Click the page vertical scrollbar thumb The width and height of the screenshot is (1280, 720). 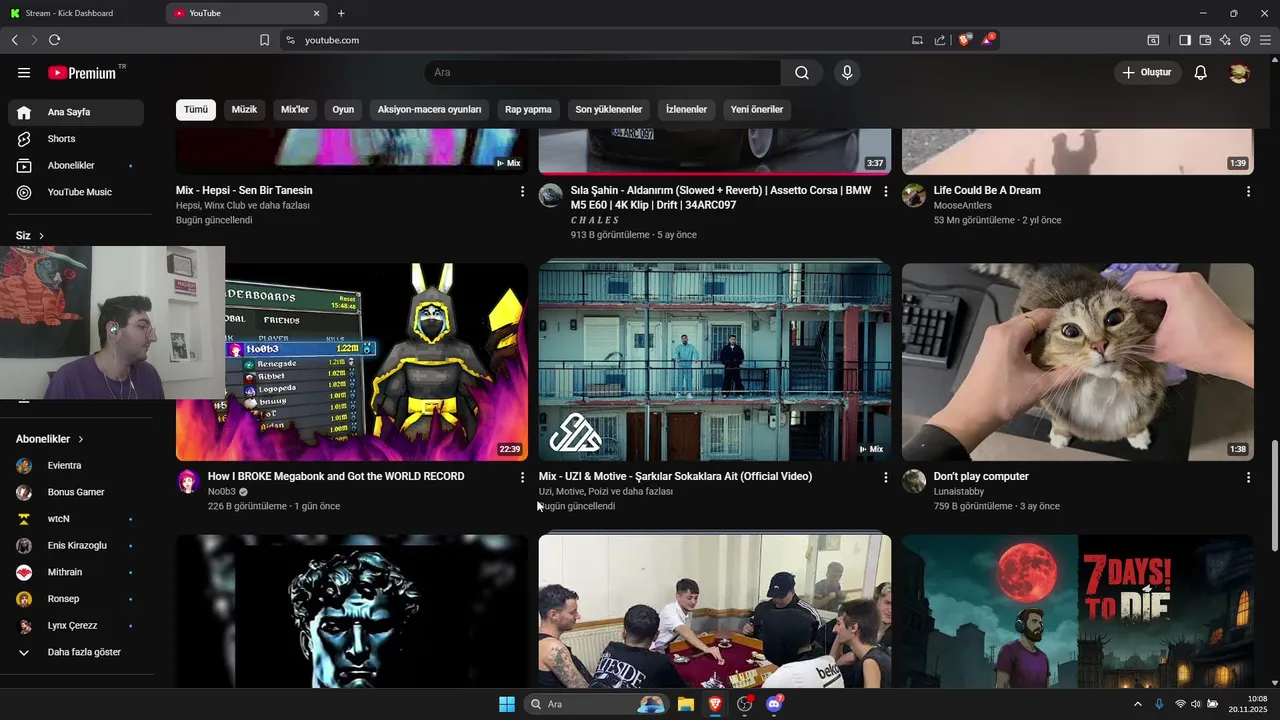[1274, 495]
